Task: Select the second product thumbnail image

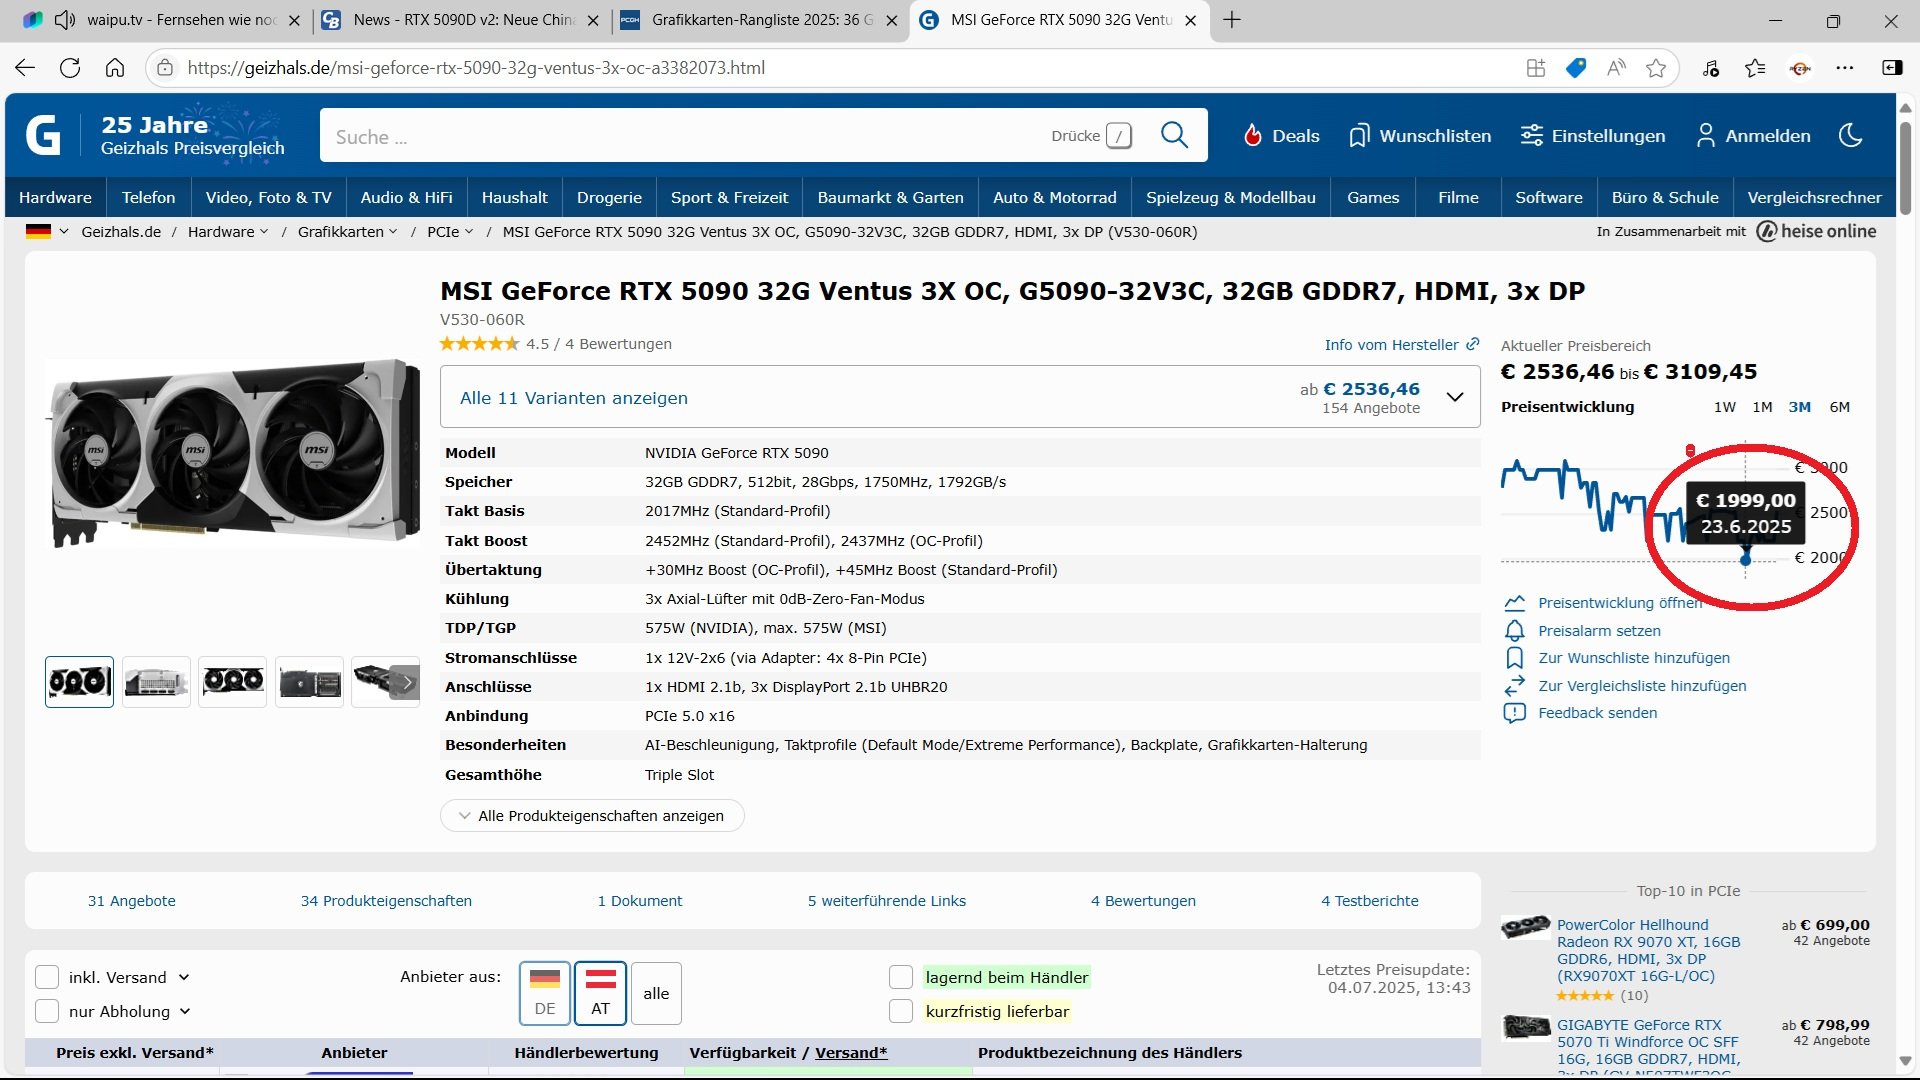Action: click(x=156, y=682)
